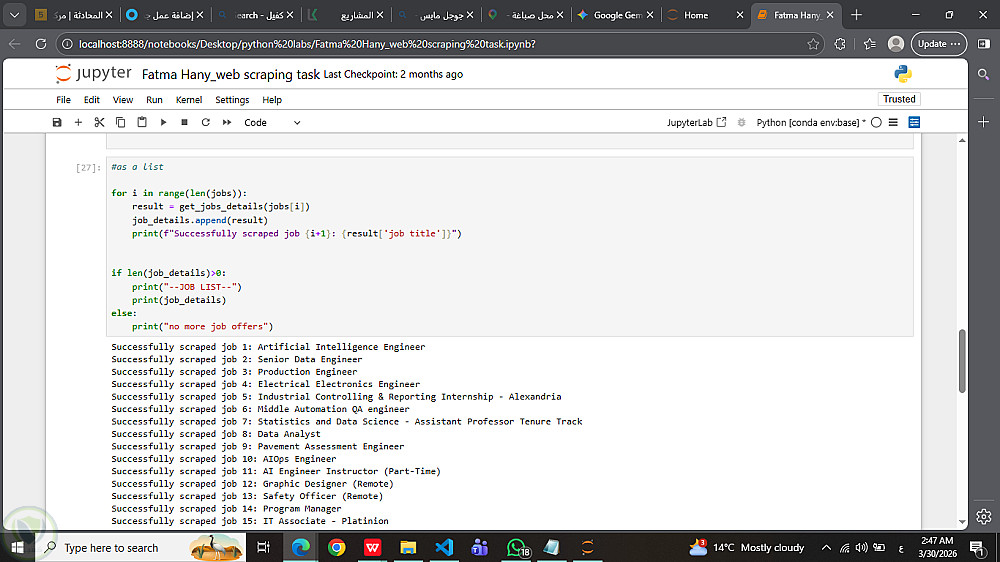The height and width of the screenshot is (562, 1000).
Task: Open the Edit menu
Action: click(92, 100)
